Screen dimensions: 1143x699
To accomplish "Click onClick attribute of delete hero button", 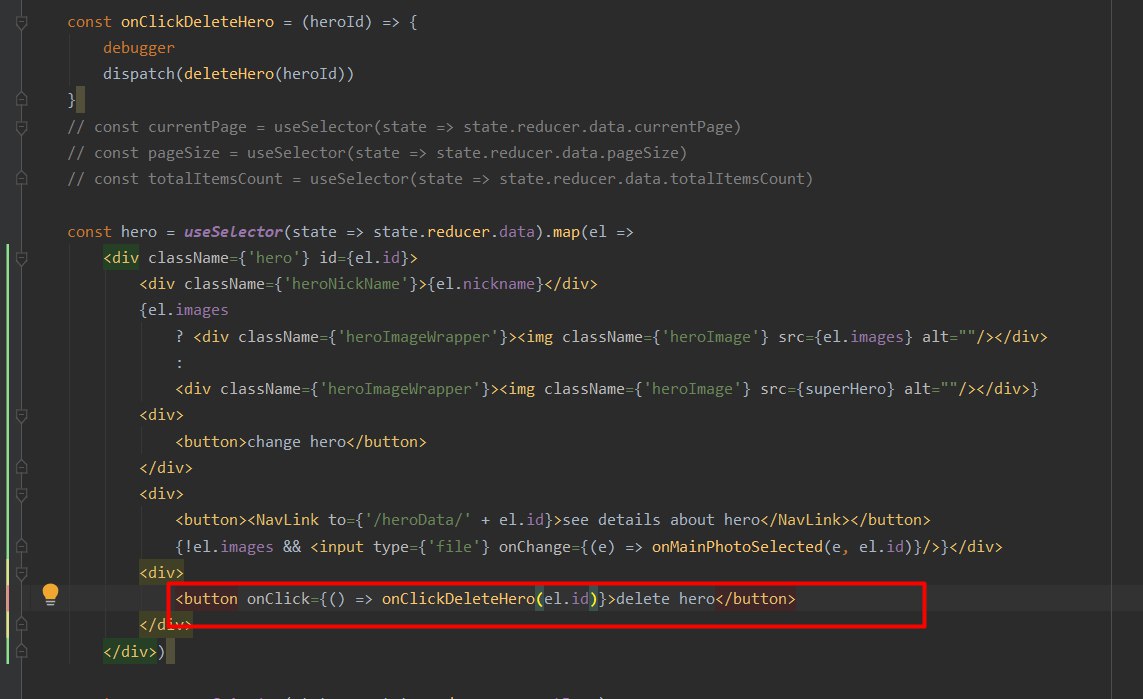I will point(278,599).
